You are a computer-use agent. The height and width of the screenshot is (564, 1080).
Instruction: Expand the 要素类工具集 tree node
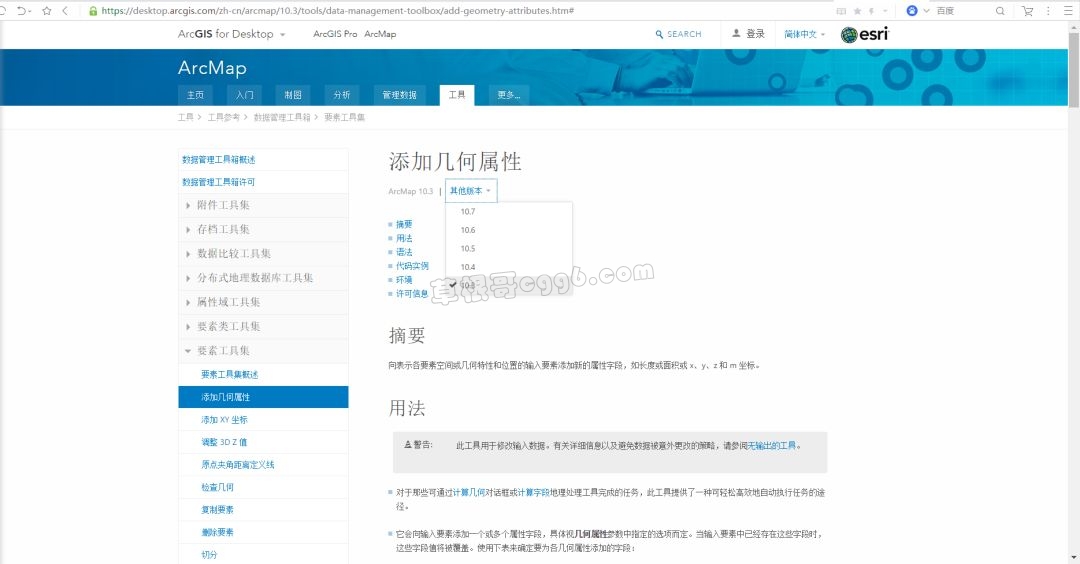pos(188,326)
